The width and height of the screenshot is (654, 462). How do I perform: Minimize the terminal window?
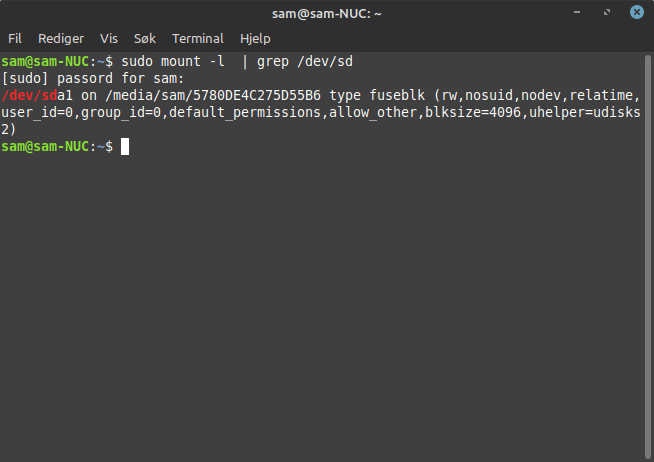pos(577,12)
